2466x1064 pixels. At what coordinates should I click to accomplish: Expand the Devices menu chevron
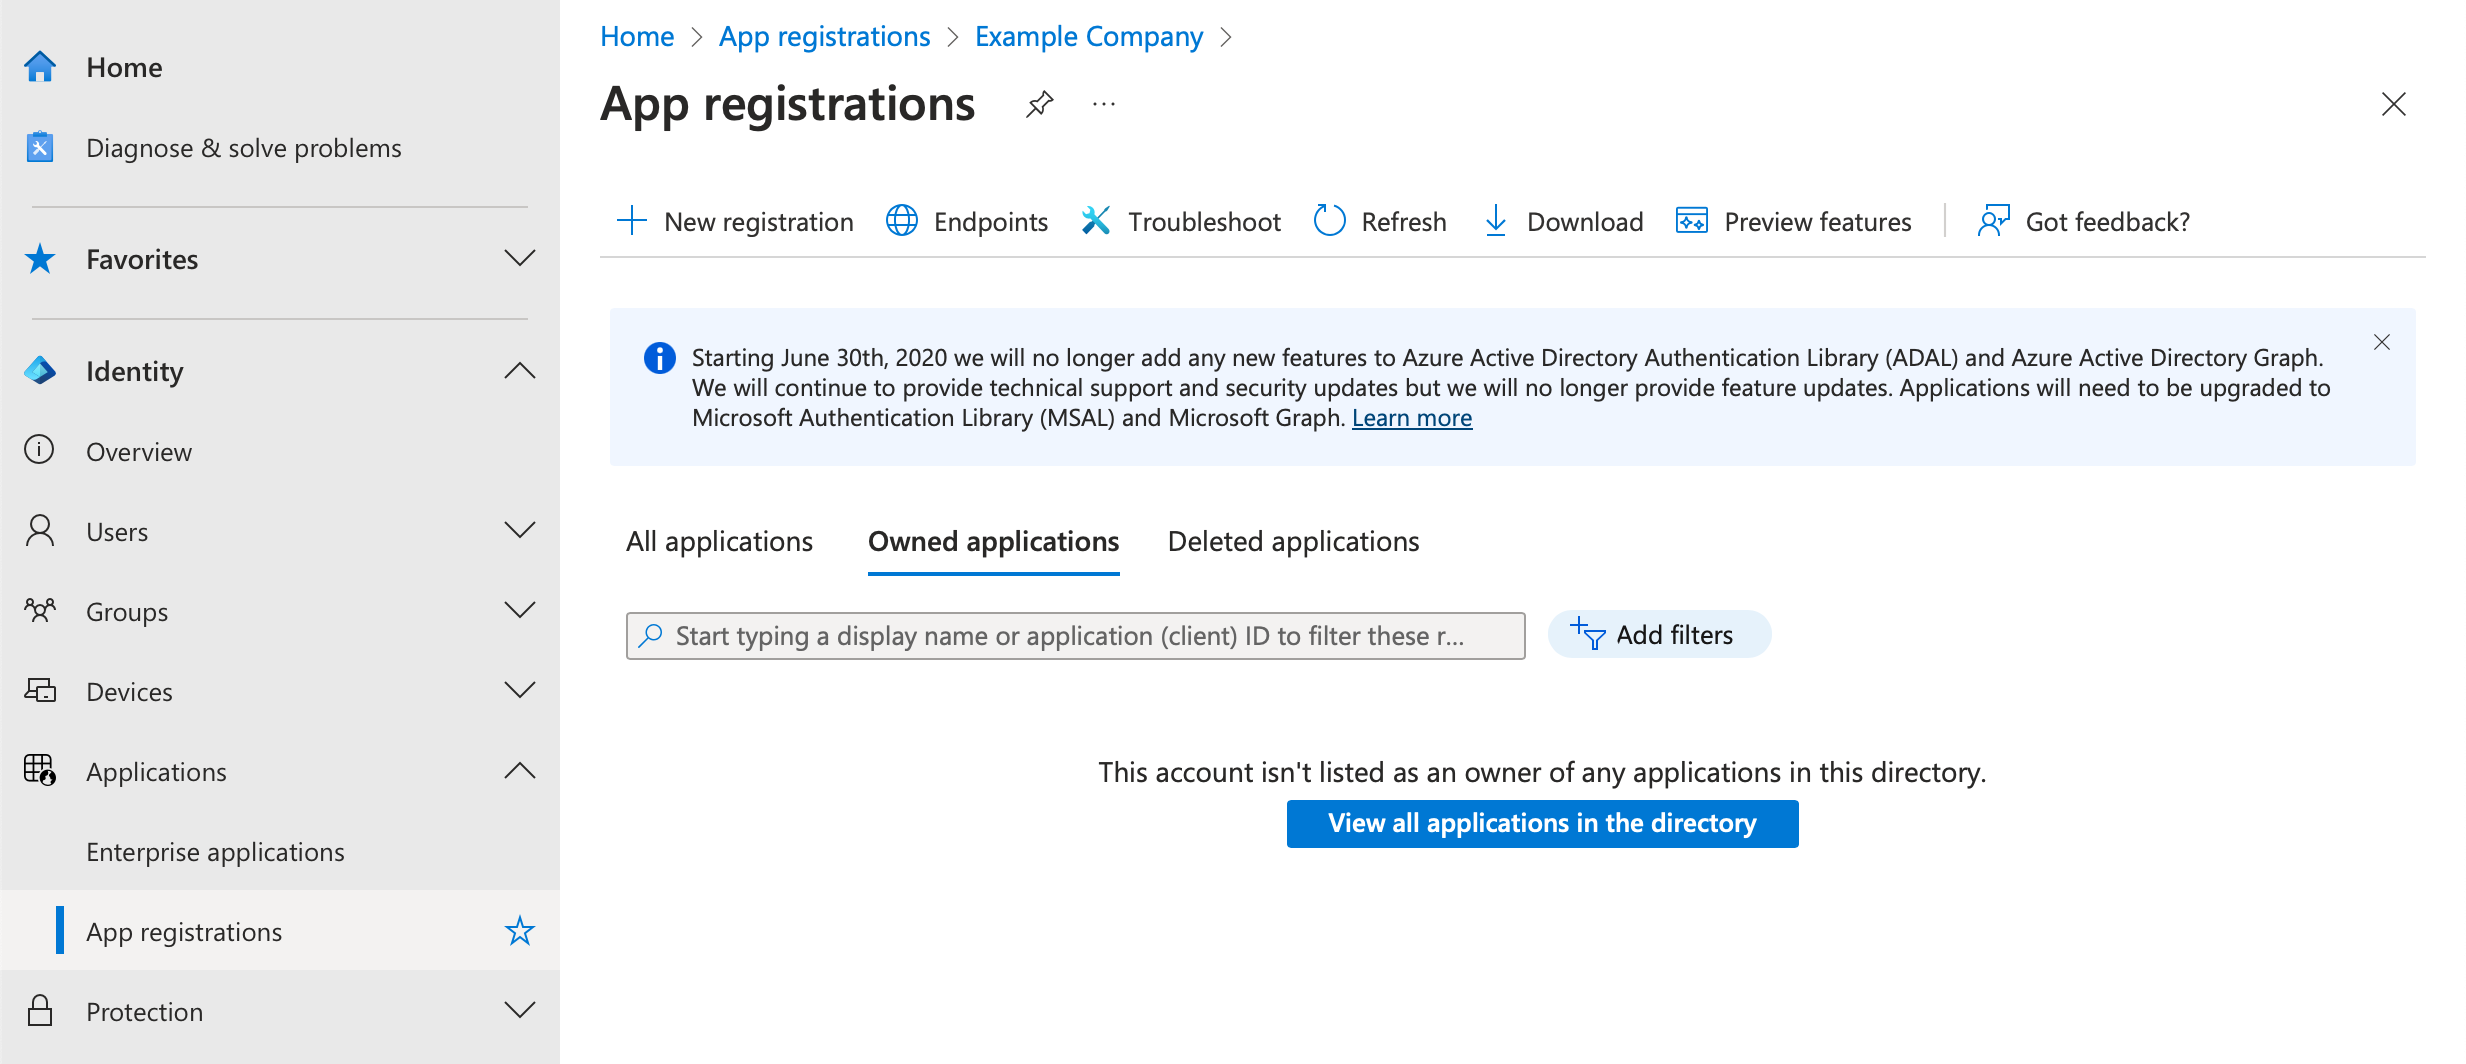(x=520, y=690)
